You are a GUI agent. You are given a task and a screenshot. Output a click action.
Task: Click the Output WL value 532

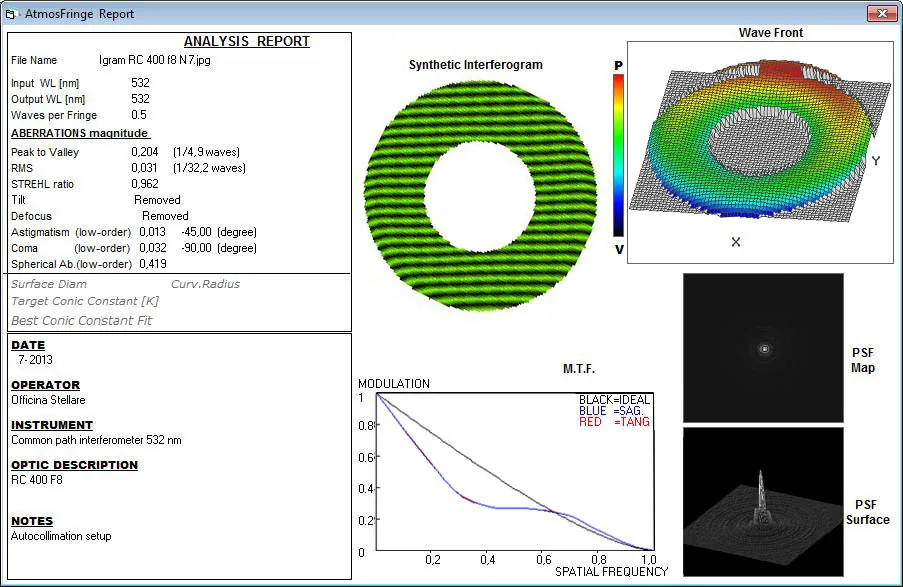click(x=140, y=99)
